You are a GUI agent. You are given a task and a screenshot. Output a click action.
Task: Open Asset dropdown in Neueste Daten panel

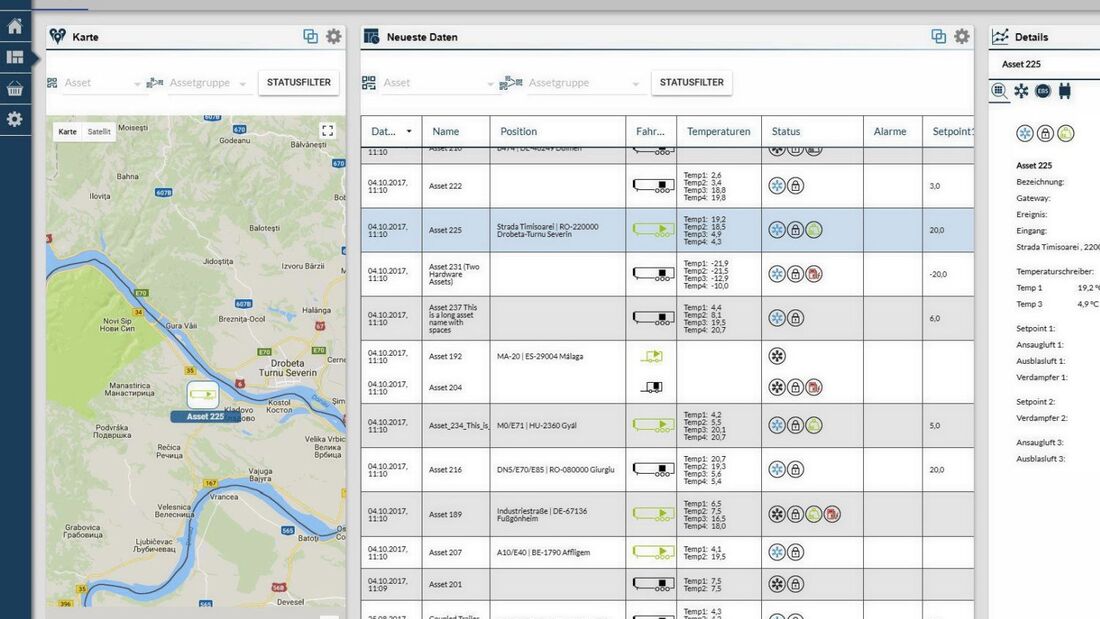pyautogui.click(x=439, y=83)
